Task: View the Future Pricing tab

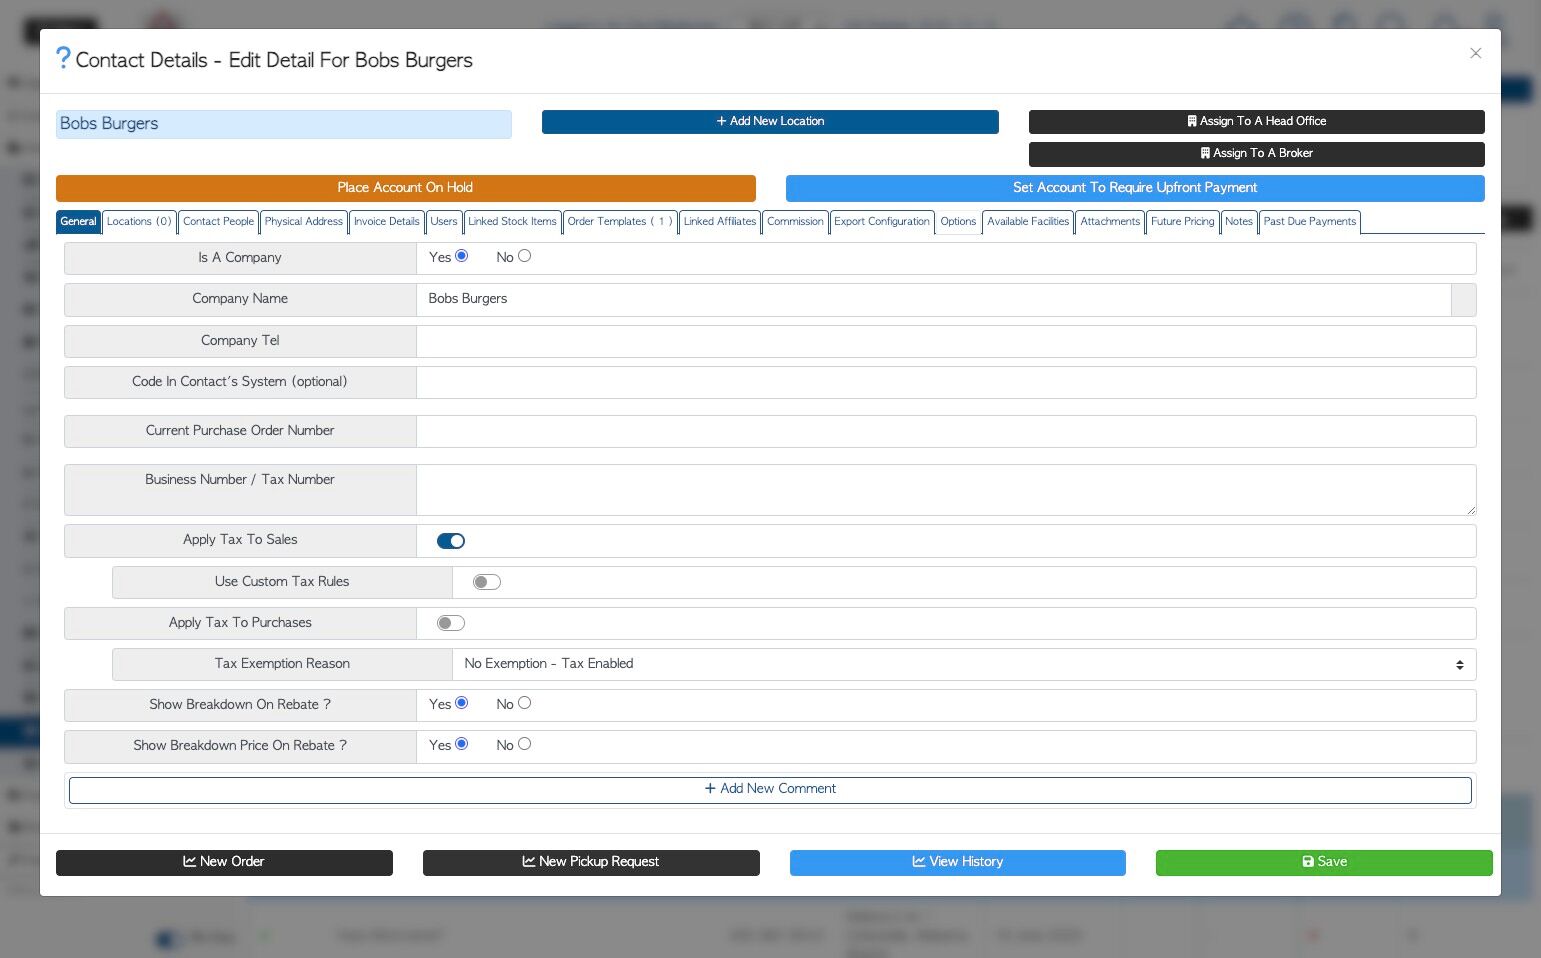Action: (1182, 222)
